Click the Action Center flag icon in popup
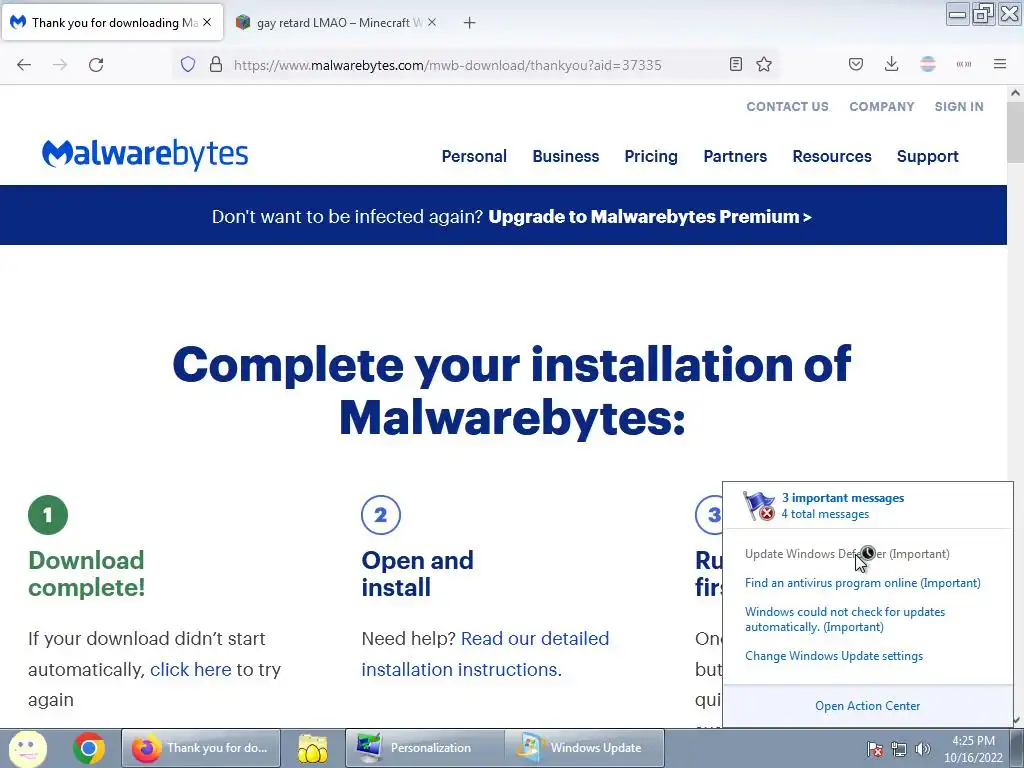Image resolution: width=1024 pixels, height=768 pixels. (759, 505)
